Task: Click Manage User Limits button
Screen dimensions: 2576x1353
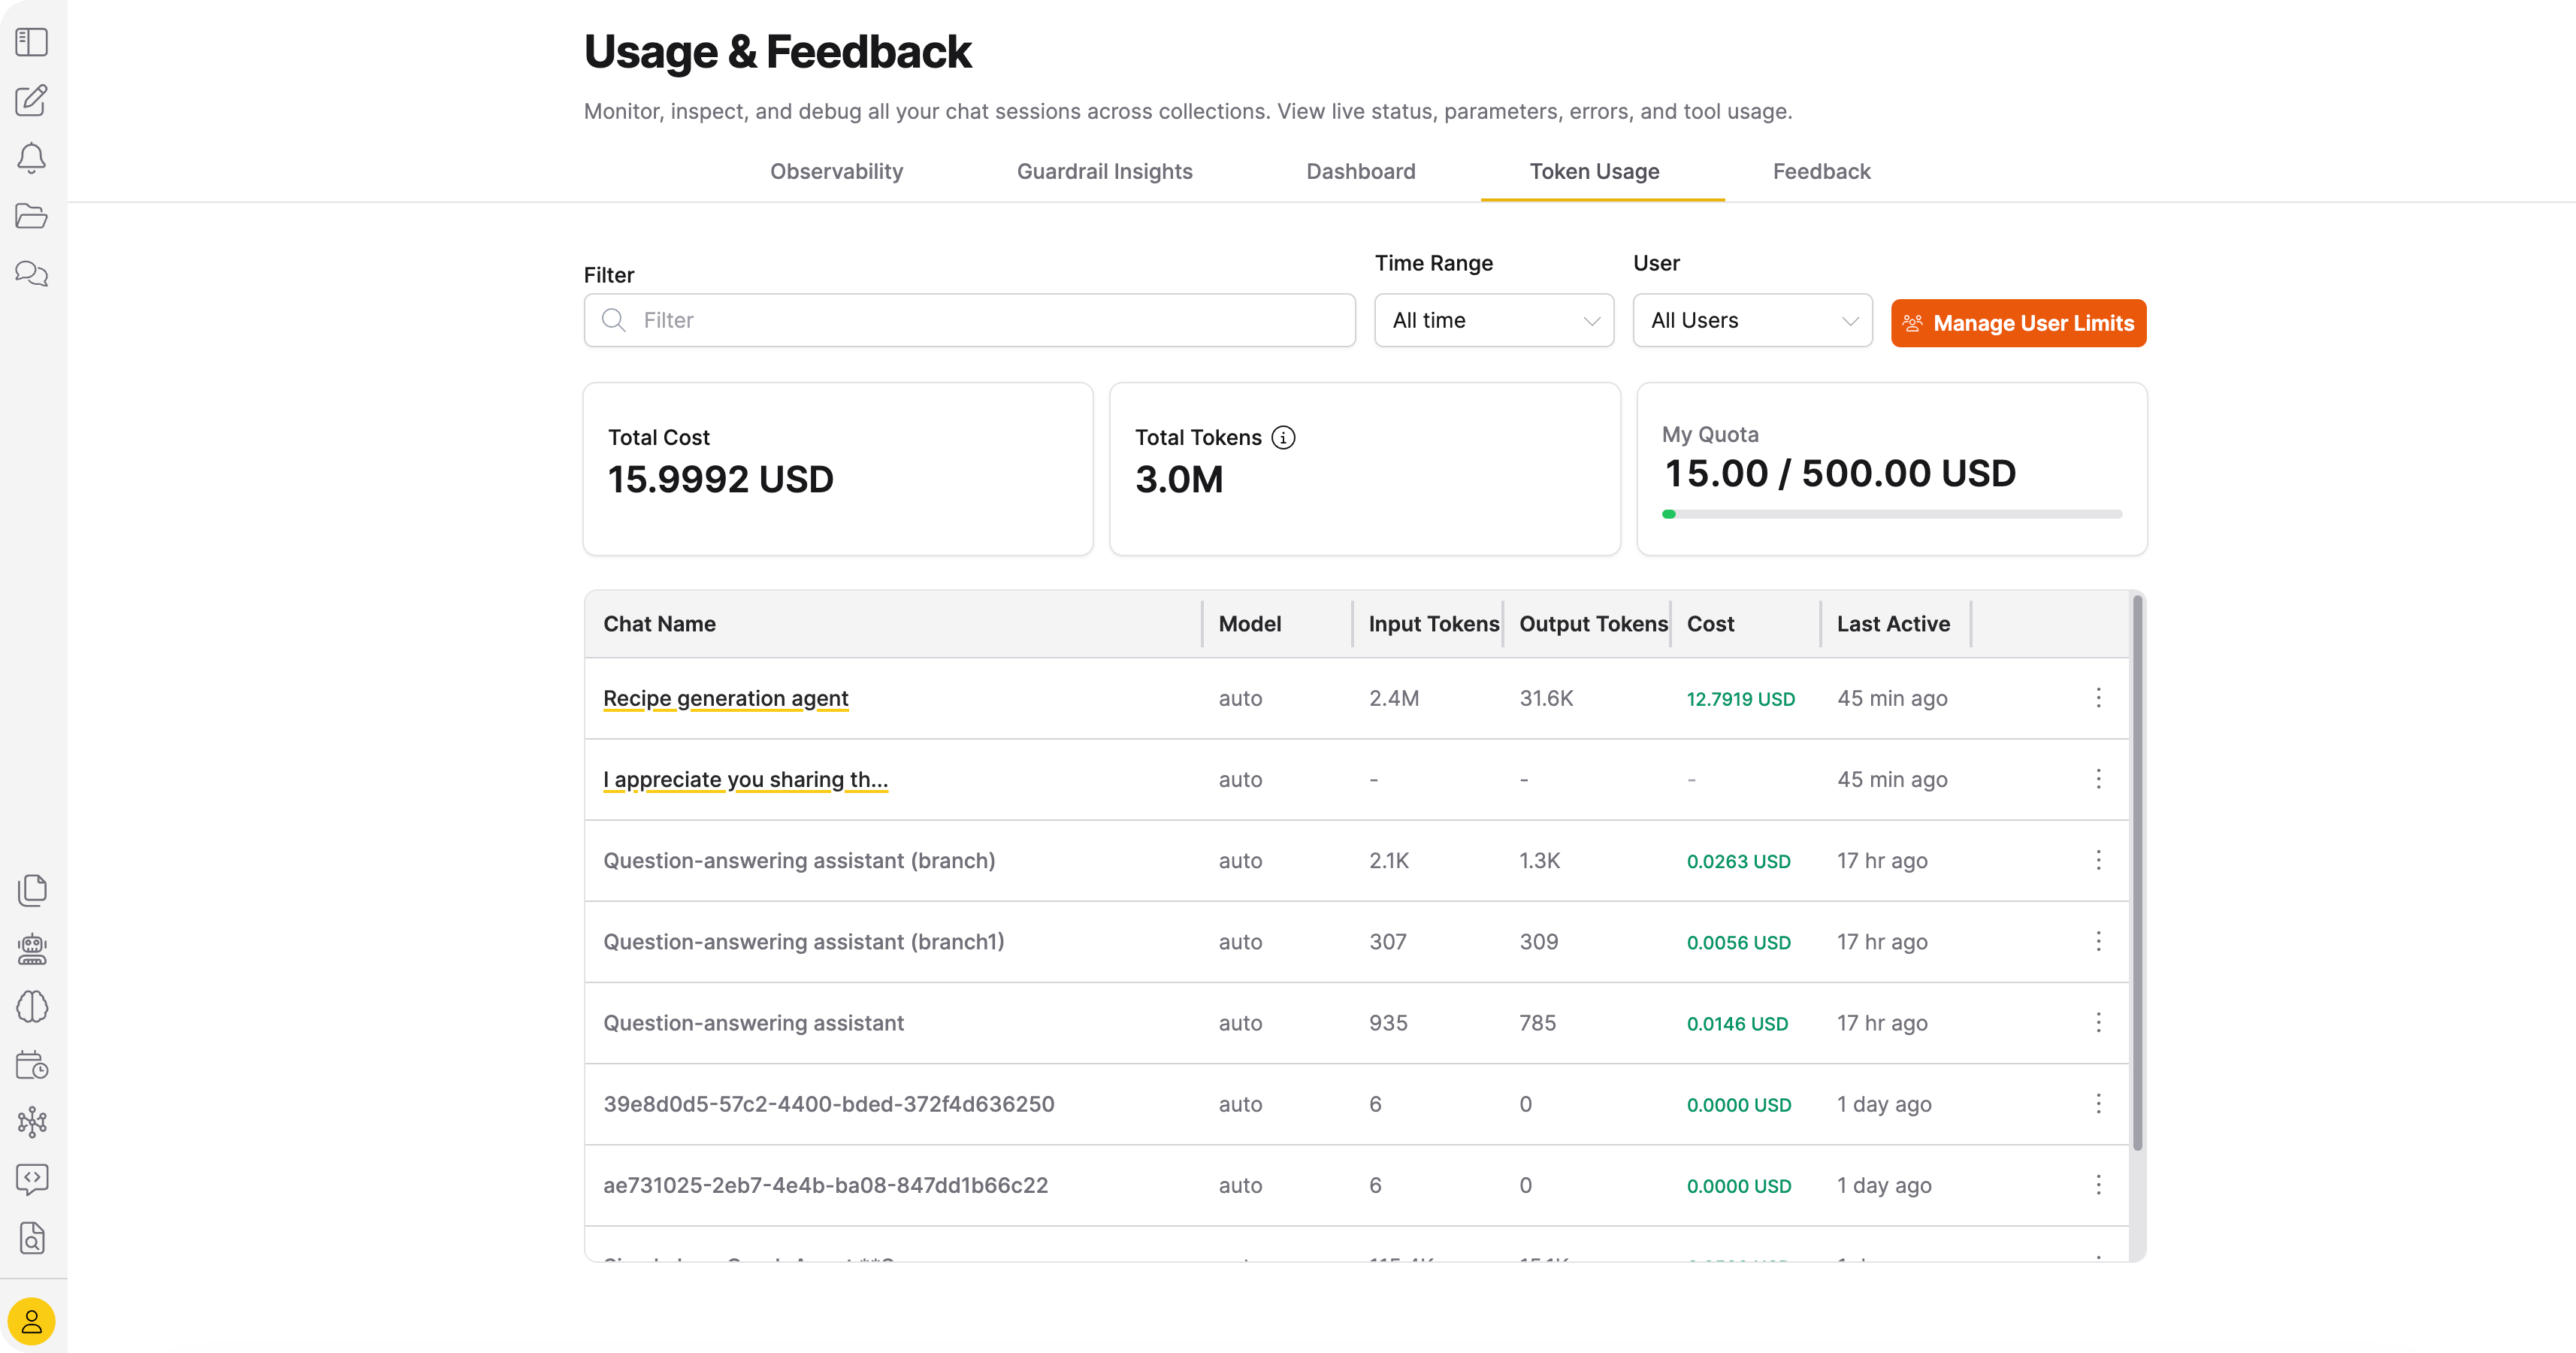Action: [x=2018, y=323]
